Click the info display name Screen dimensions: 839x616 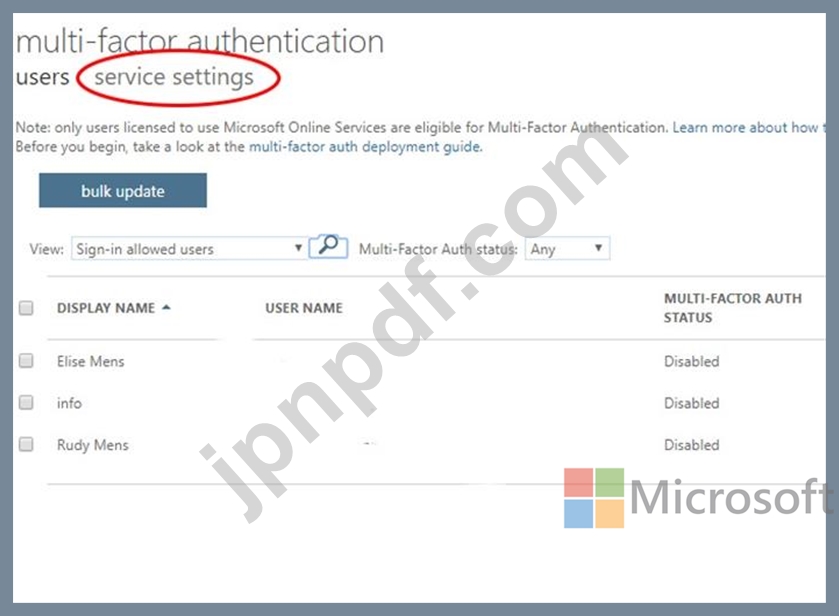click(x=69, y=403)
